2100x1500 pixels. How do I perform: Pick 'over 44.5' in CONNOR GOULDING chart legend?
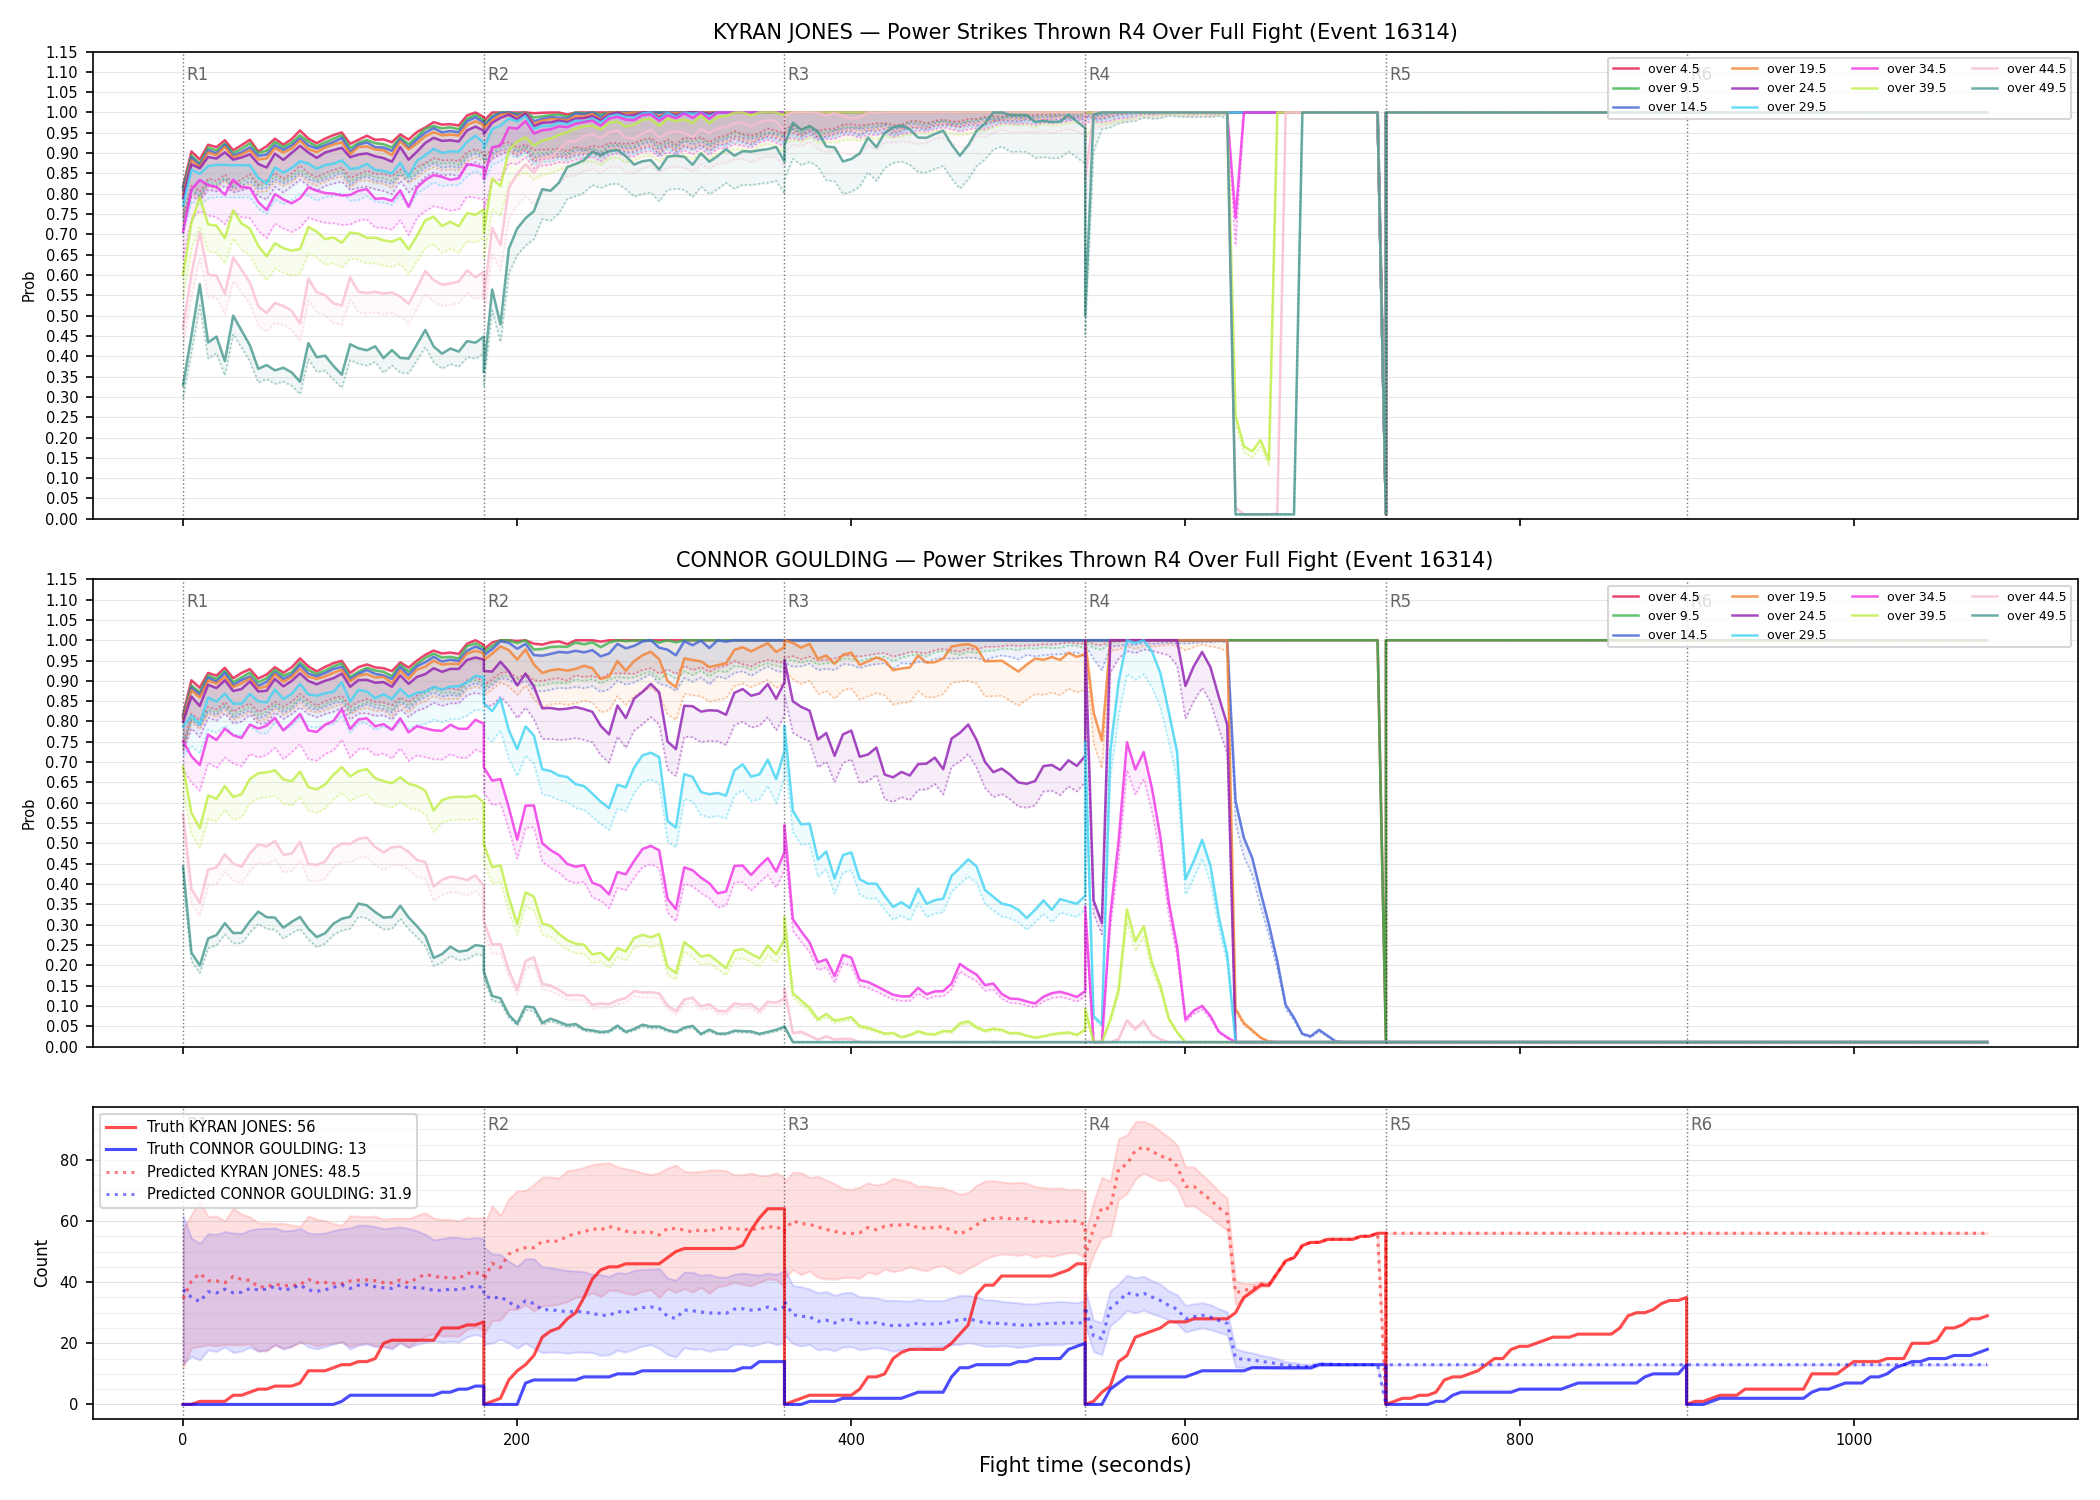click(x=2019, y=597)
